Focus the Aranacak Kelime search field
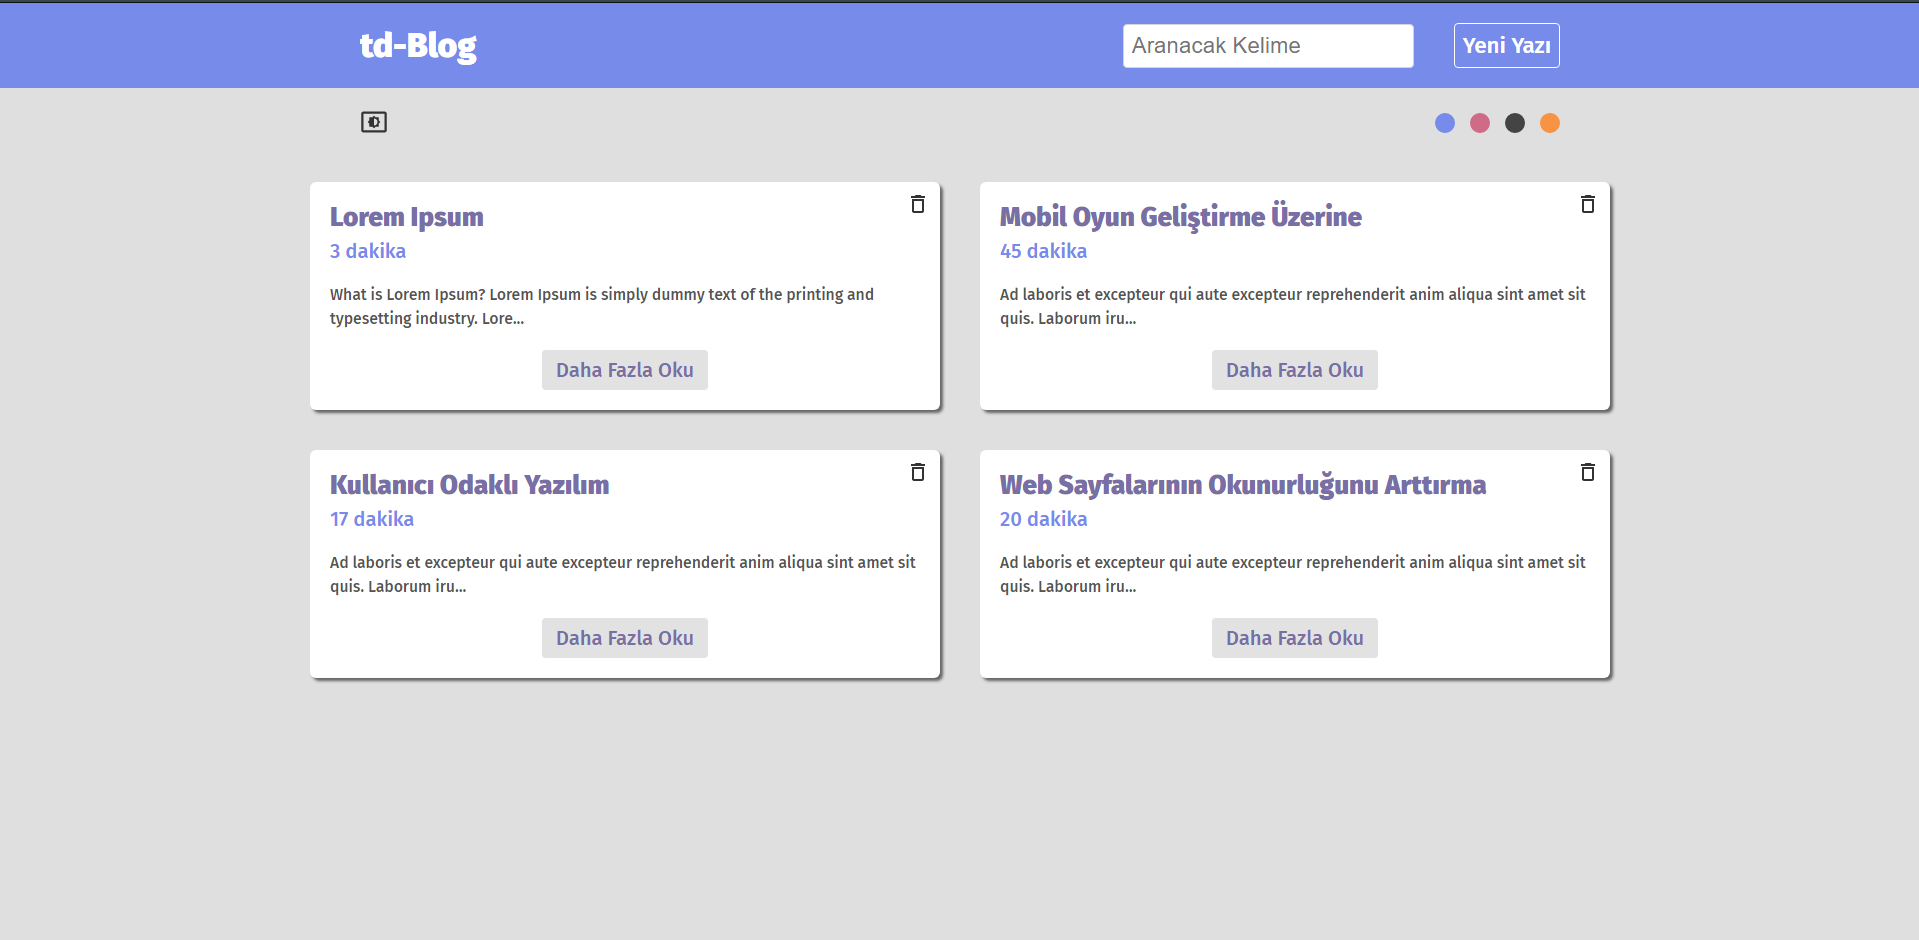This screenshot has width=1919, height=940. coord(1268,46)
